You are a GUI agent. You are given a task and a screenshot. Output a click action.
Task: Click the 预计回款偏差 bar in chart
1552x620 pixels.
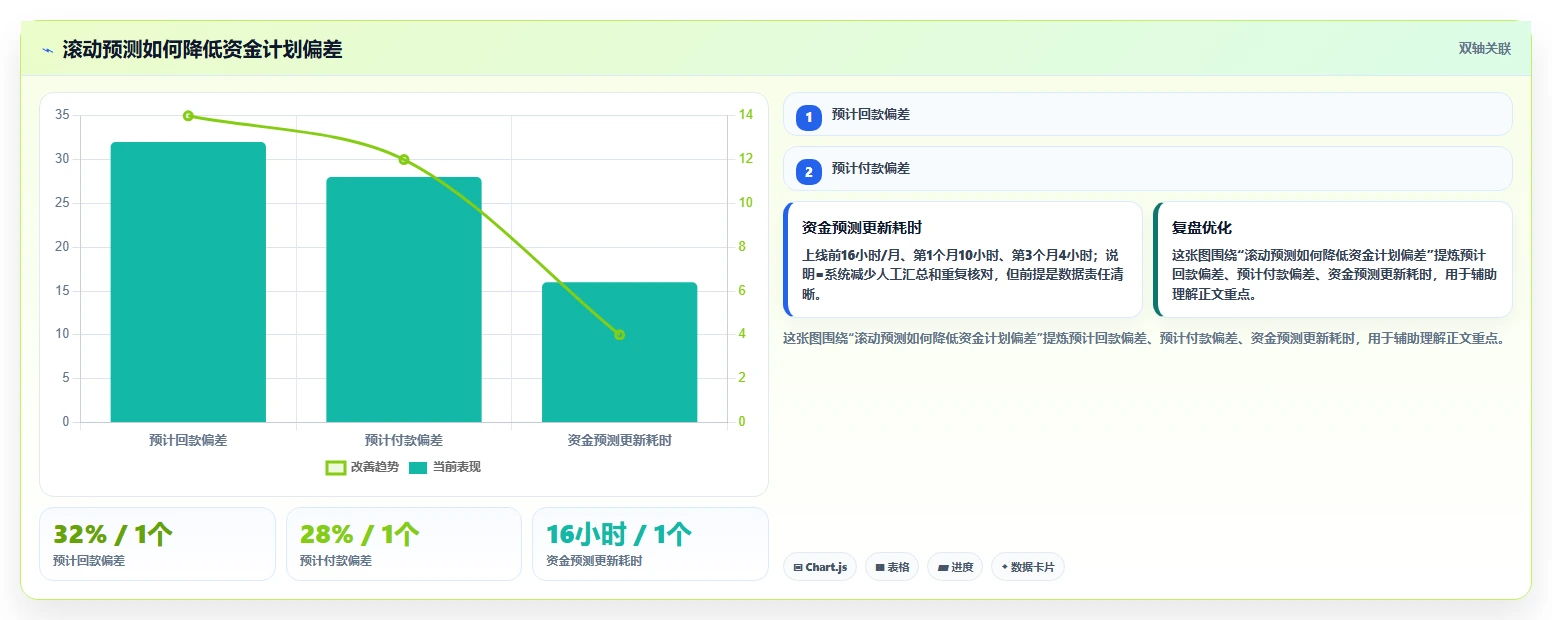coord(188,282)
